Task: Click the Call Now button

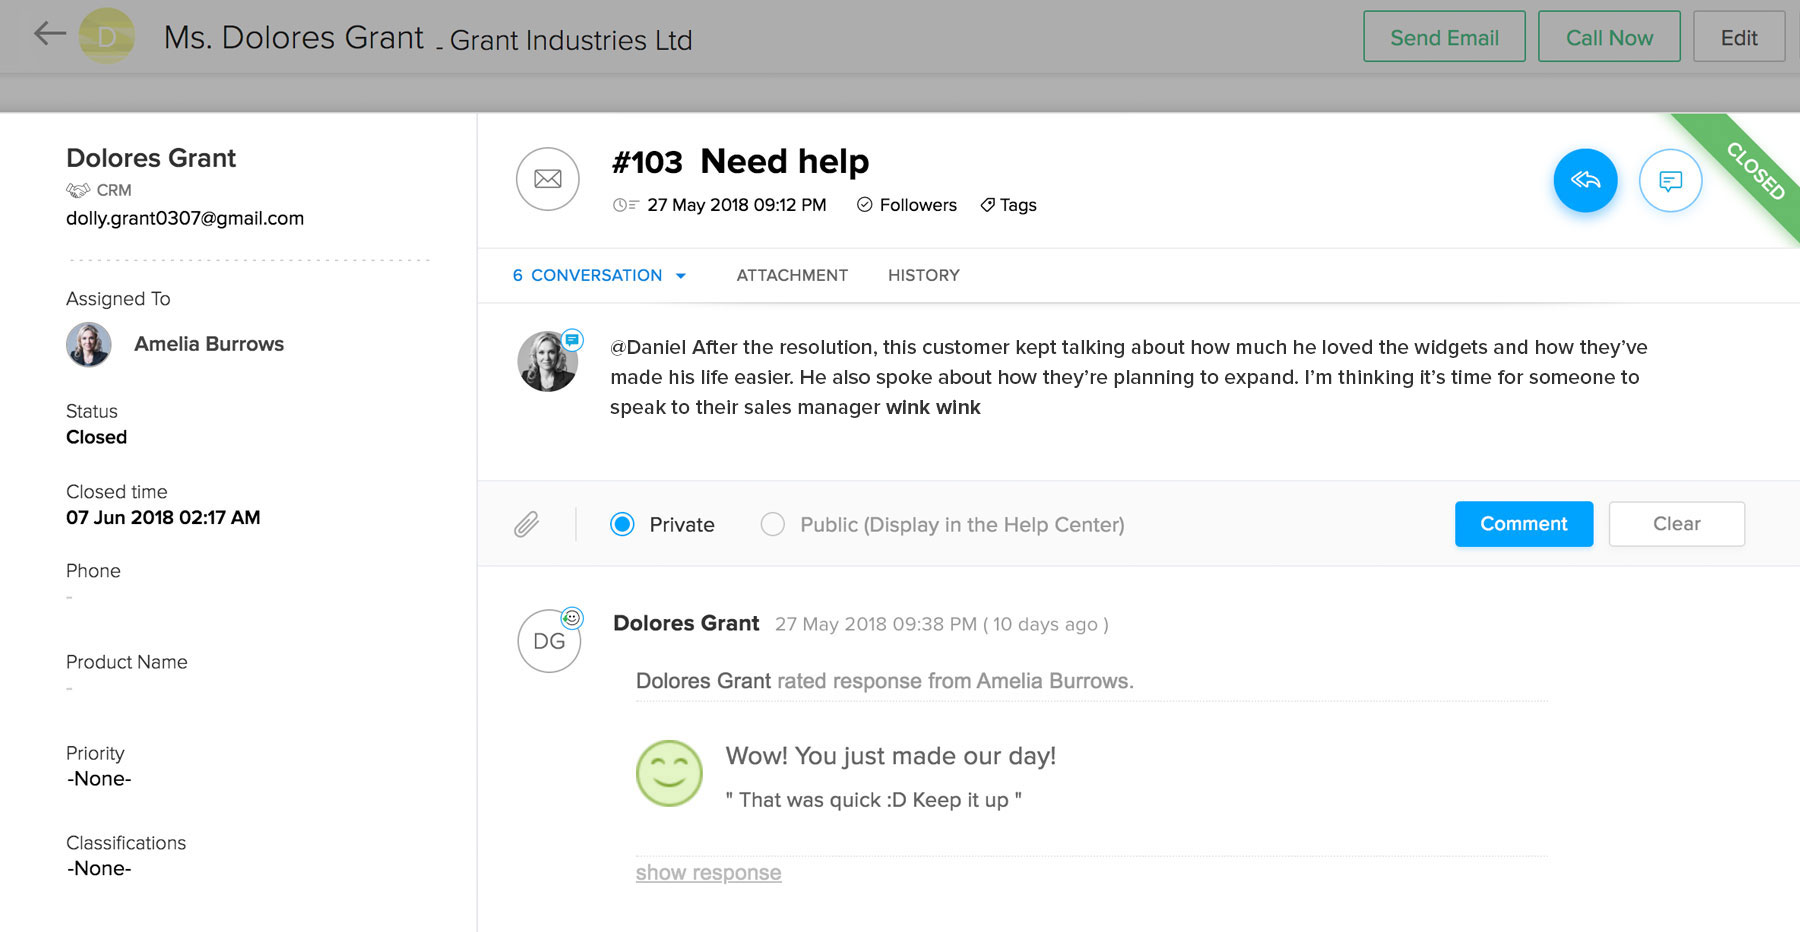Action: pos(1609,37)
